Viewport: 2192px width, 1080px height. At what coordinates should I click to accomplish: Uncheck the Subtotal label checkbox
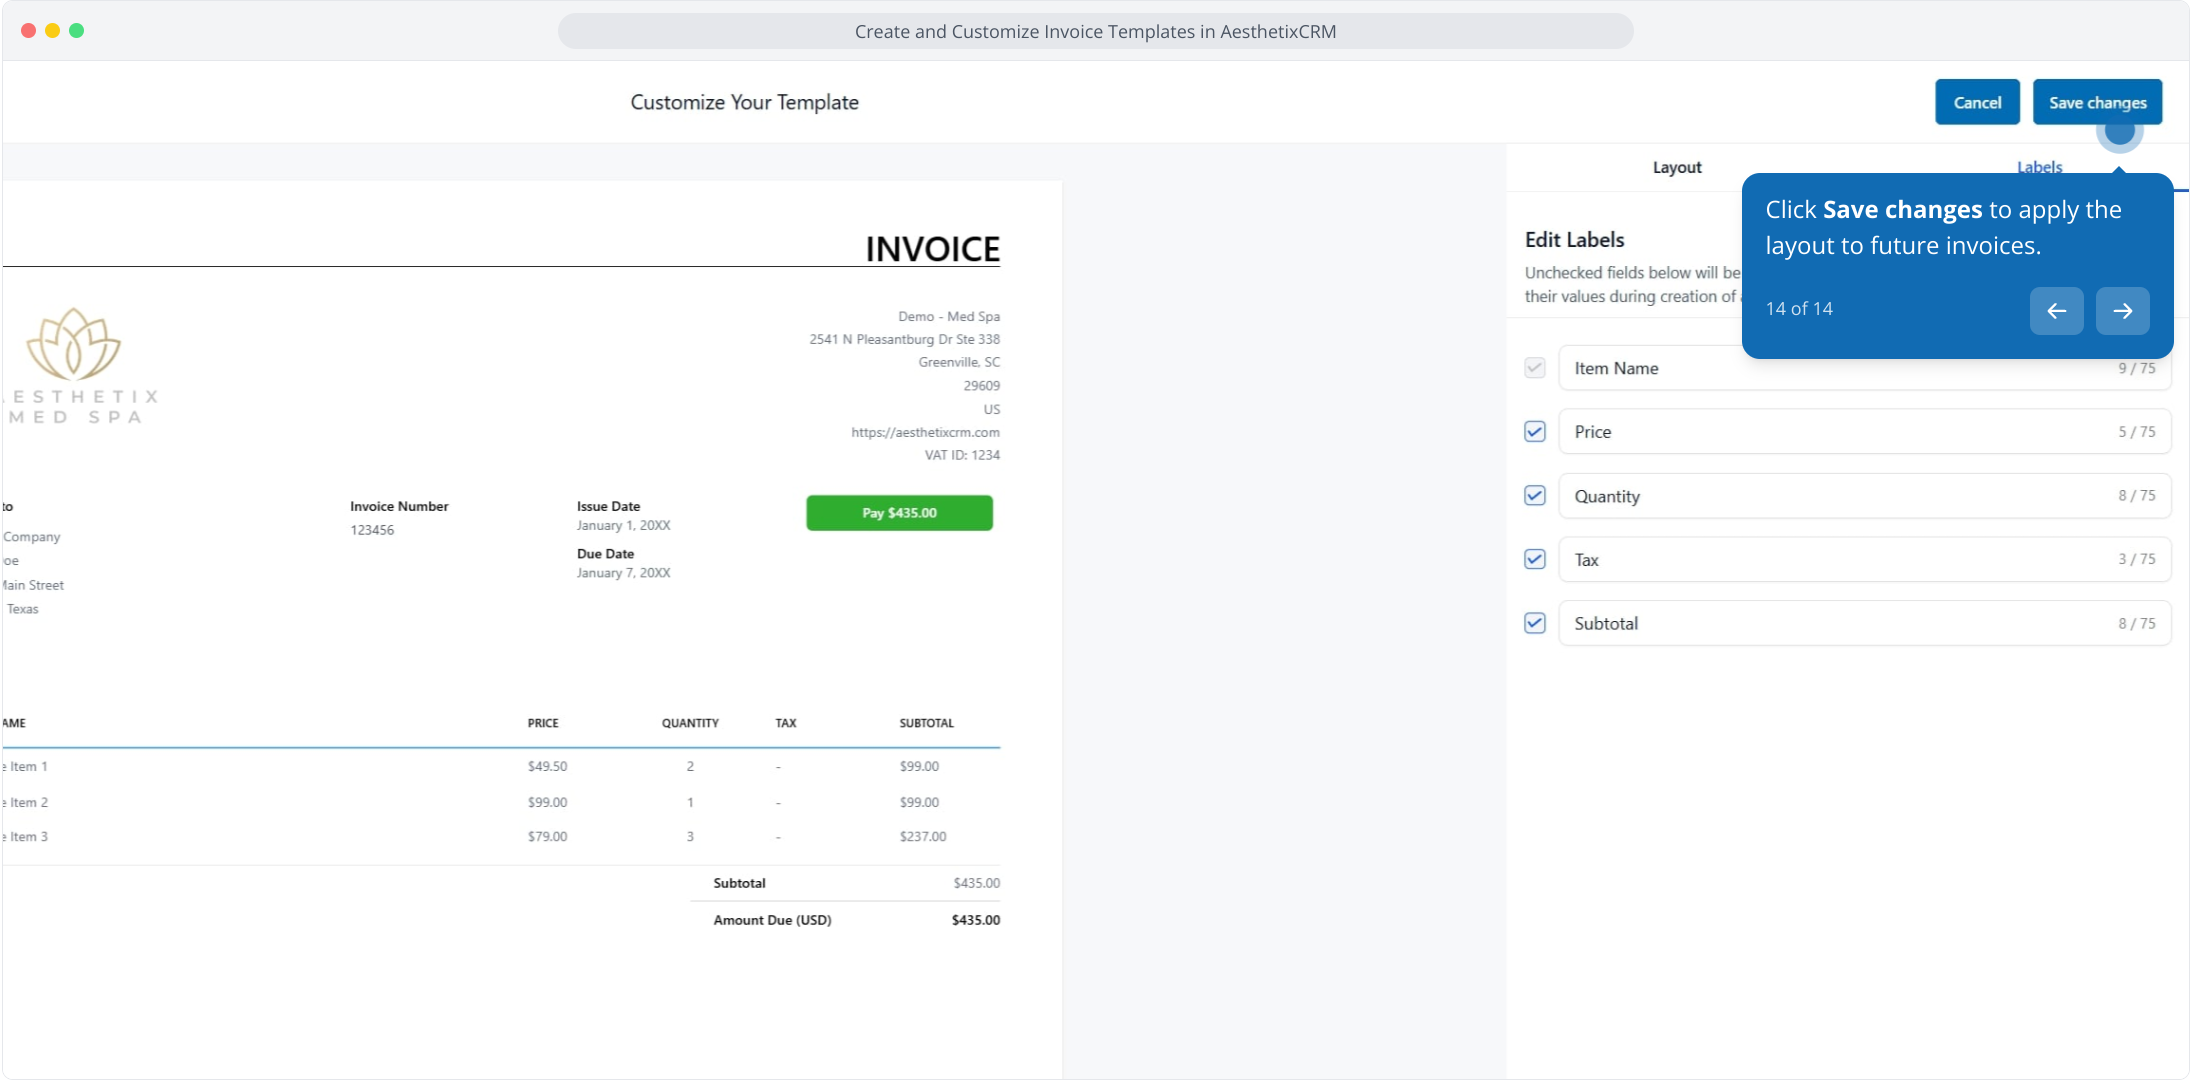pos(1535,623)
